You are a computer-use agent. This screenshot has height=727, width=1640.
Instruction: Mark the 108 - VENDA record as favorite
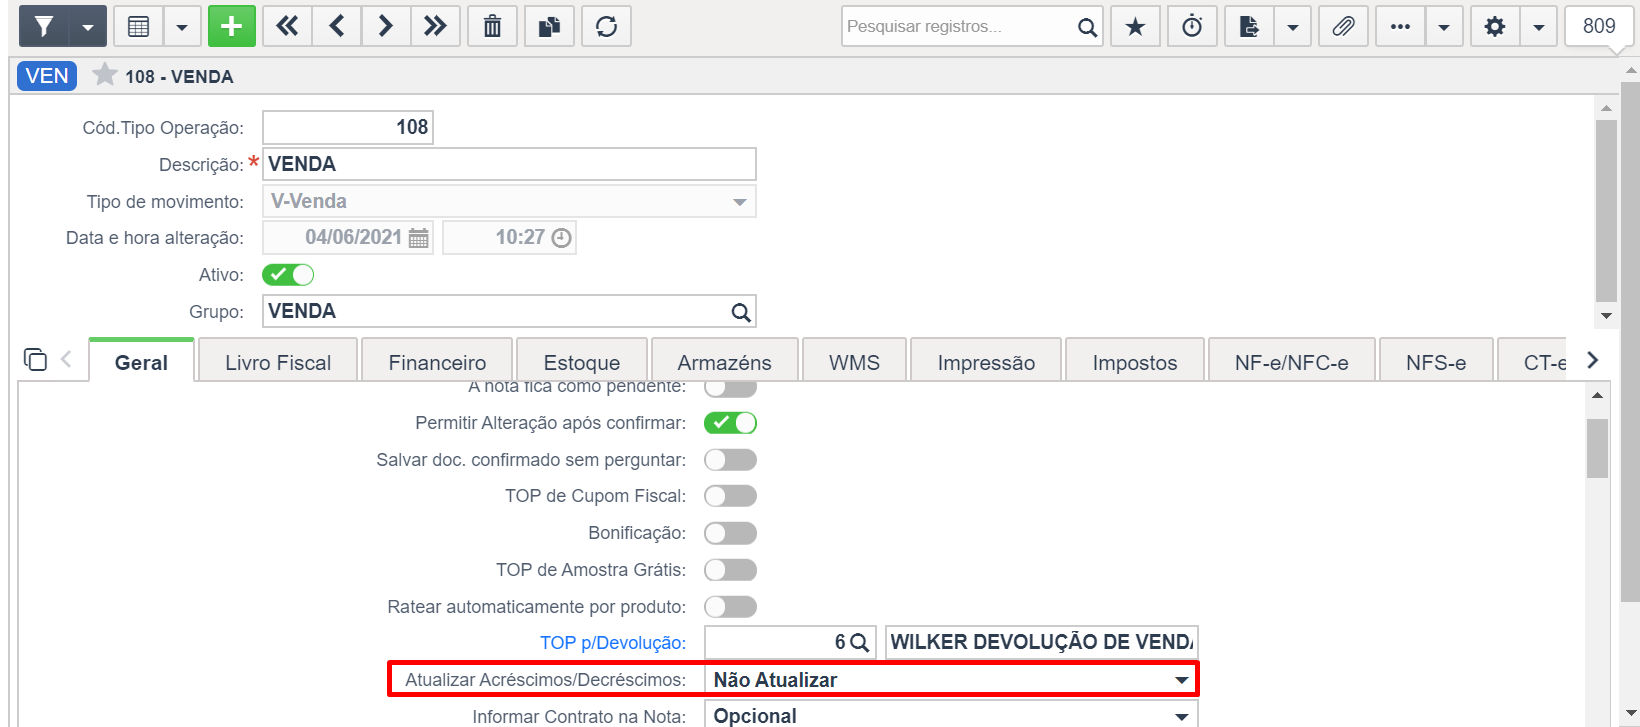[x=105, y=75]
